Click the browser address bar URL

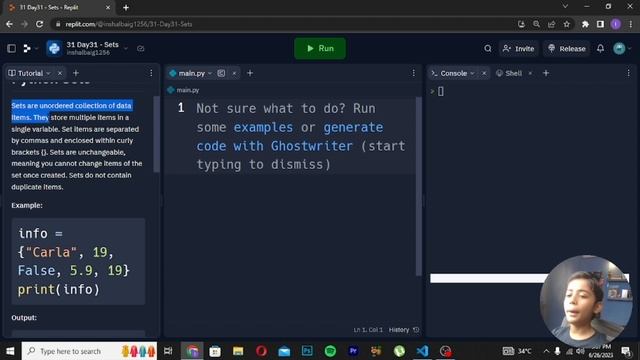129,24
